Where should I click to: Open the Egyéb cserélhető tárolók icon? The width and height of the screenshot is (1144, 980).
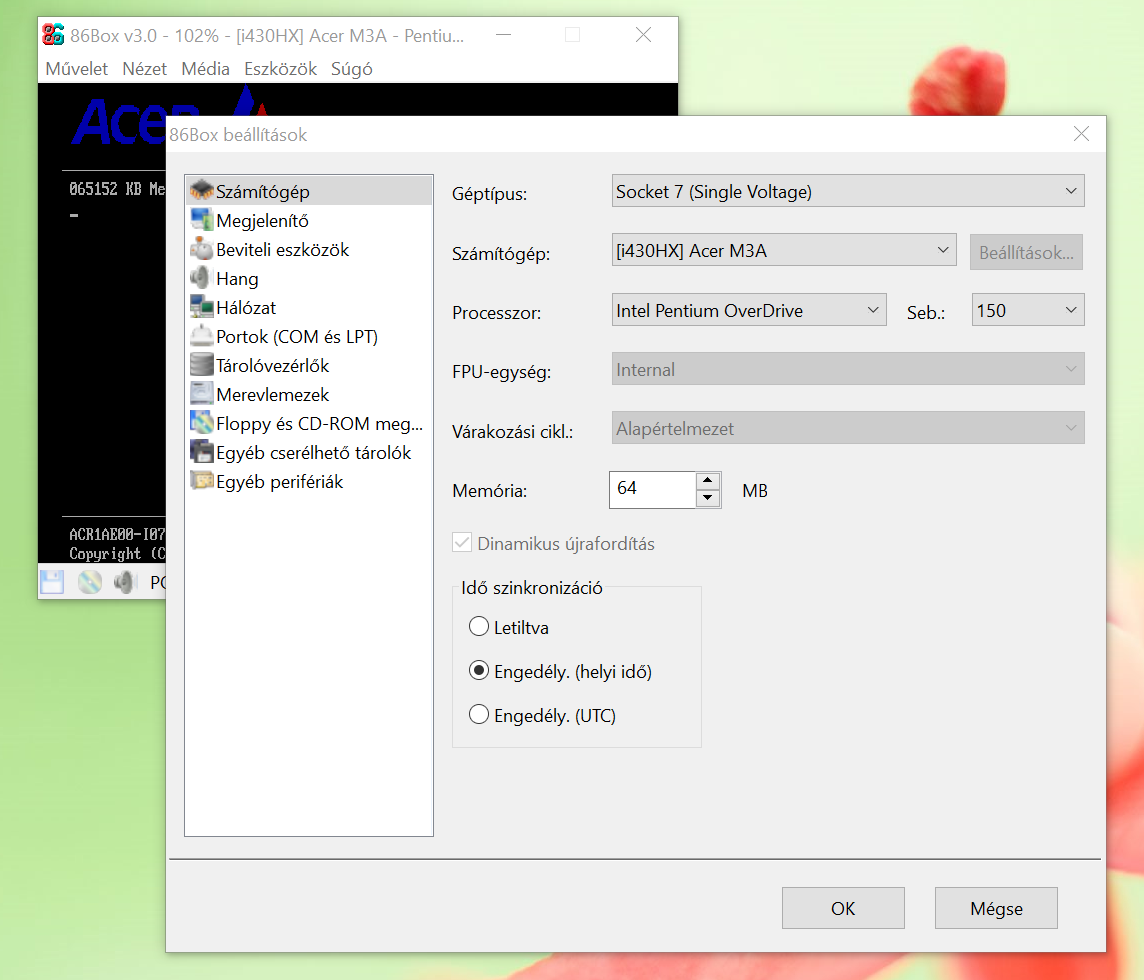click(201, 452)
